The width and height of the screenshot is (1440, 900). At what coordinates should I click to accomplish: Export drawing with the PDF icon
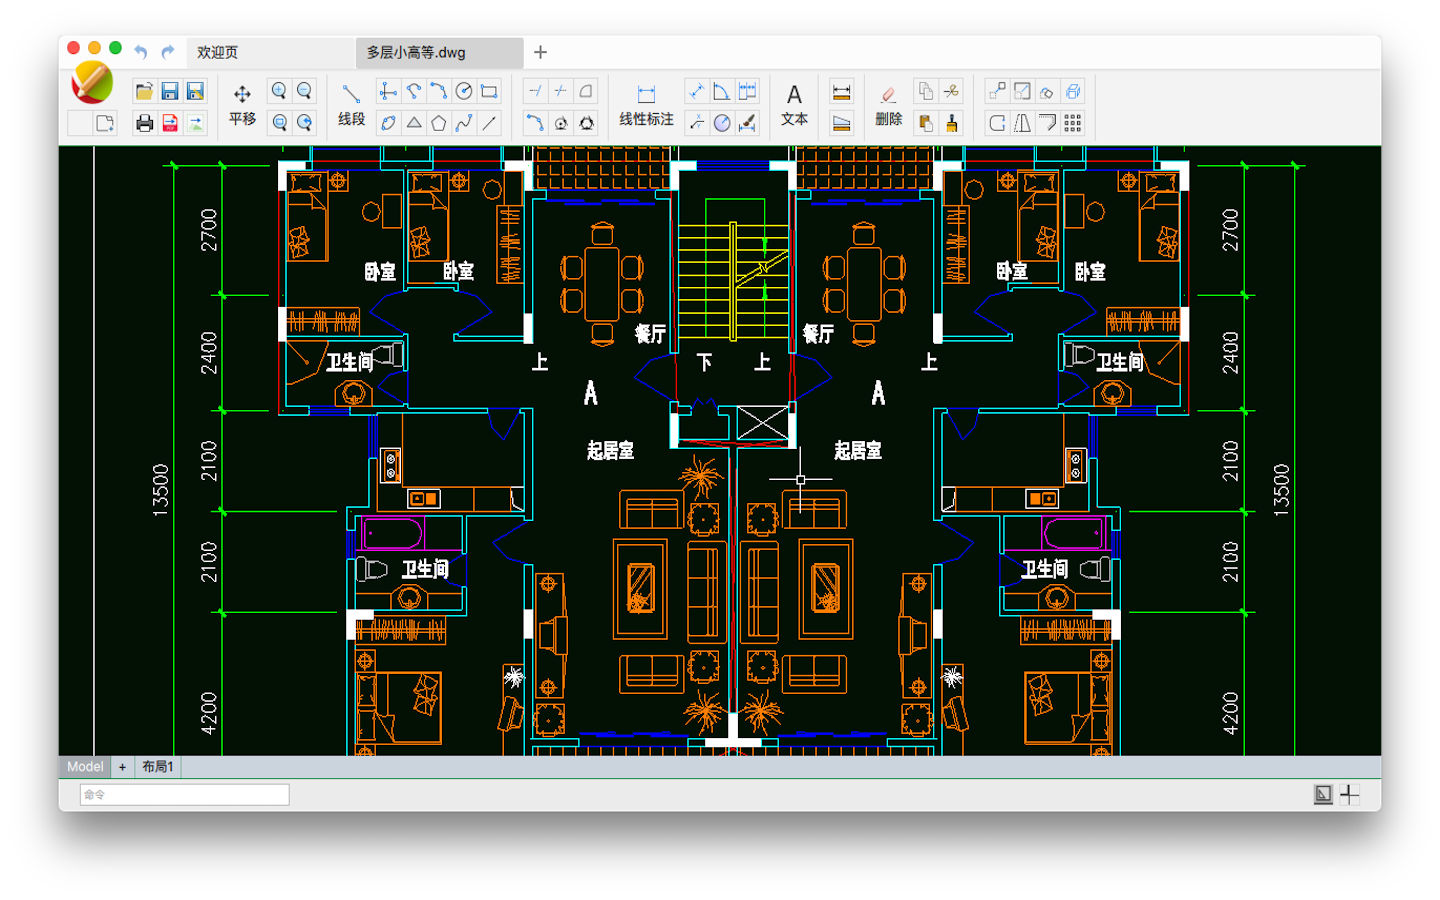click(170, 123)
